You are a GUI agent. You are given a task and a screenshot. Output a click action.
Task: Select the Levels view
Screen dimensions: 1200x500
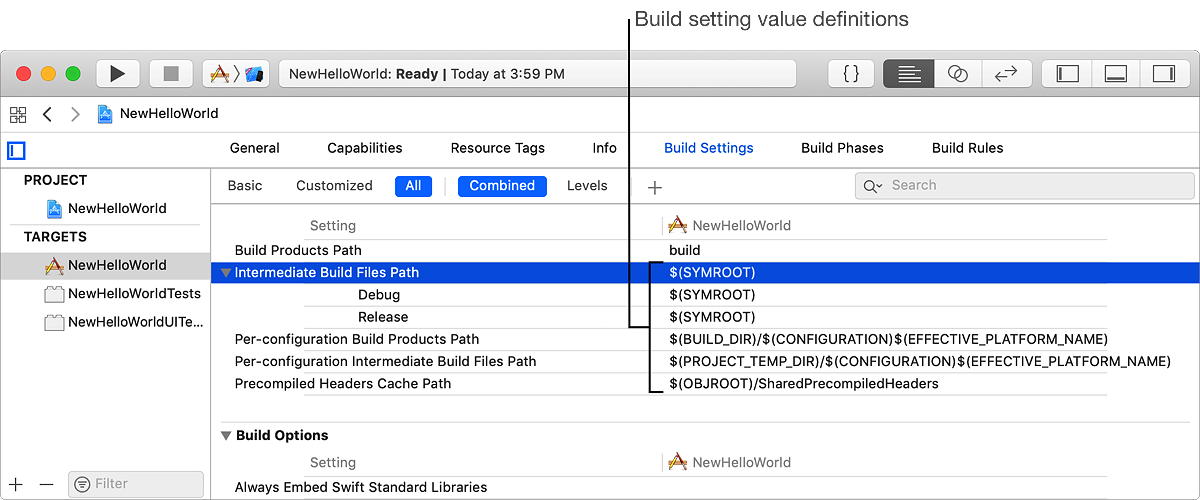587,186
